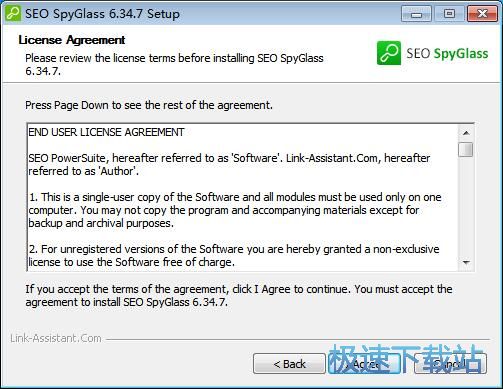Click the Press Page Down instruction text
The width and height of the screenshot is (503, 389).
tap(149, 105)
